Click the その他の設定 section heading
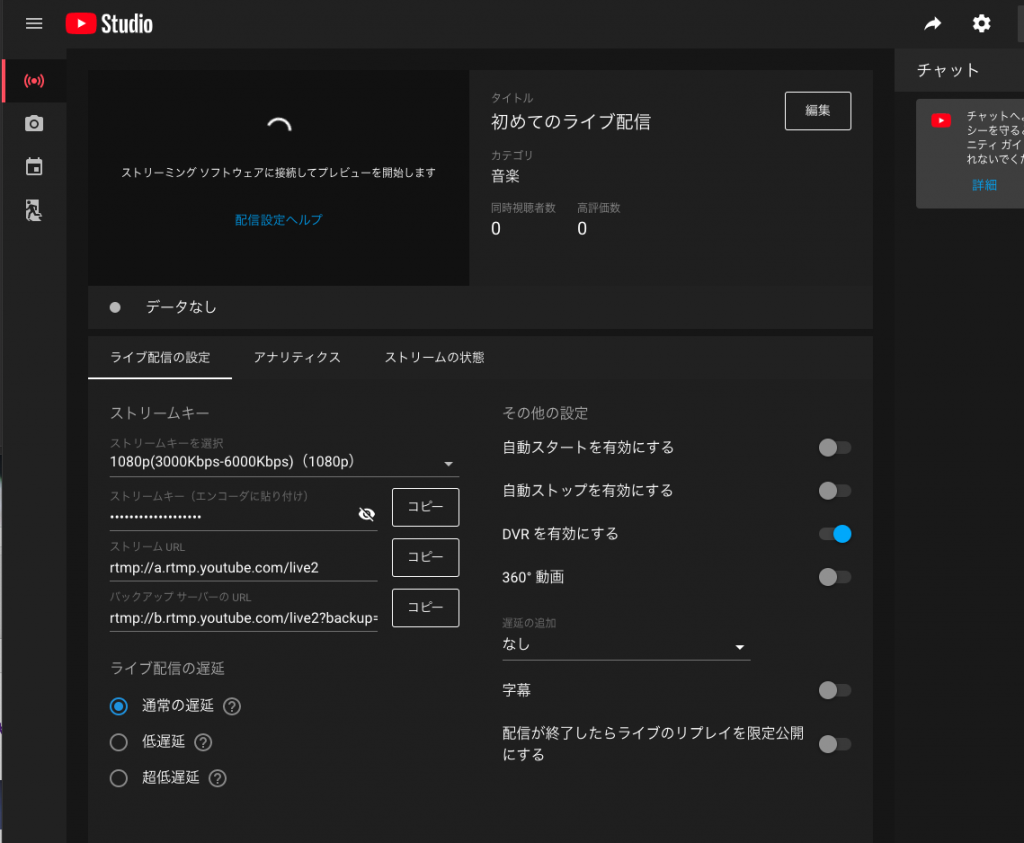Screen dimensions: 1024x843 tap(545, 413)
